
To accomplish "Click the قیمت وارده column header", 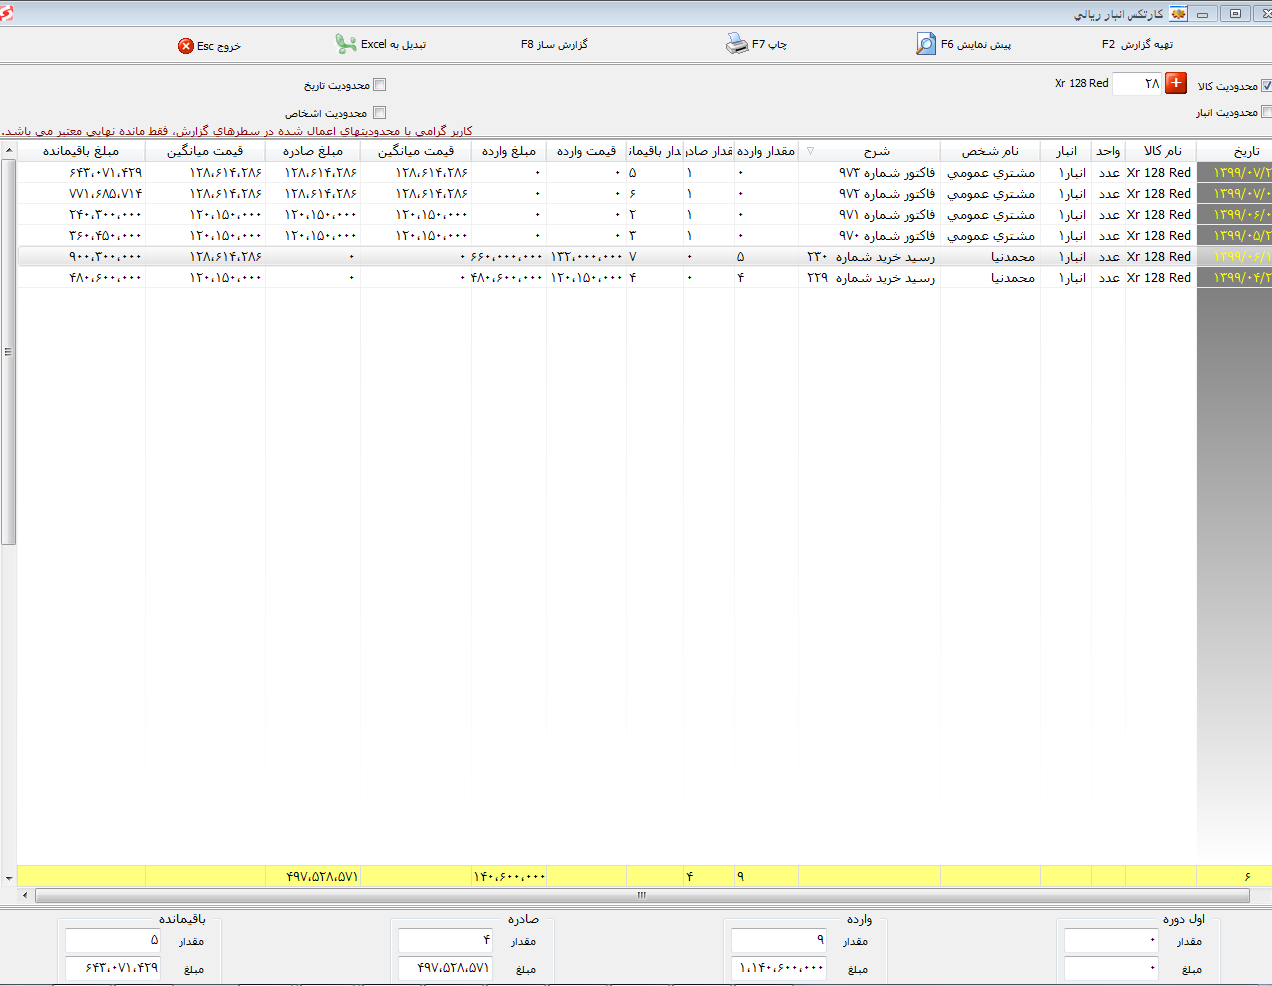I will tap(587, 151).
